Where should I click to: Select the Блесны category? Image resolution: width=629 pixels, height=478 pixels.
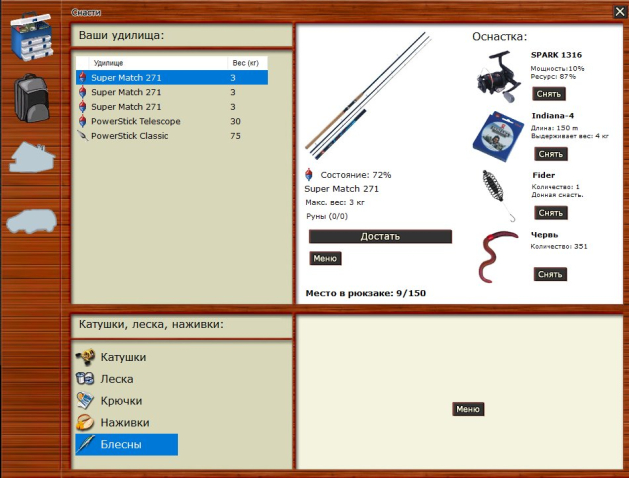(120, 445)
